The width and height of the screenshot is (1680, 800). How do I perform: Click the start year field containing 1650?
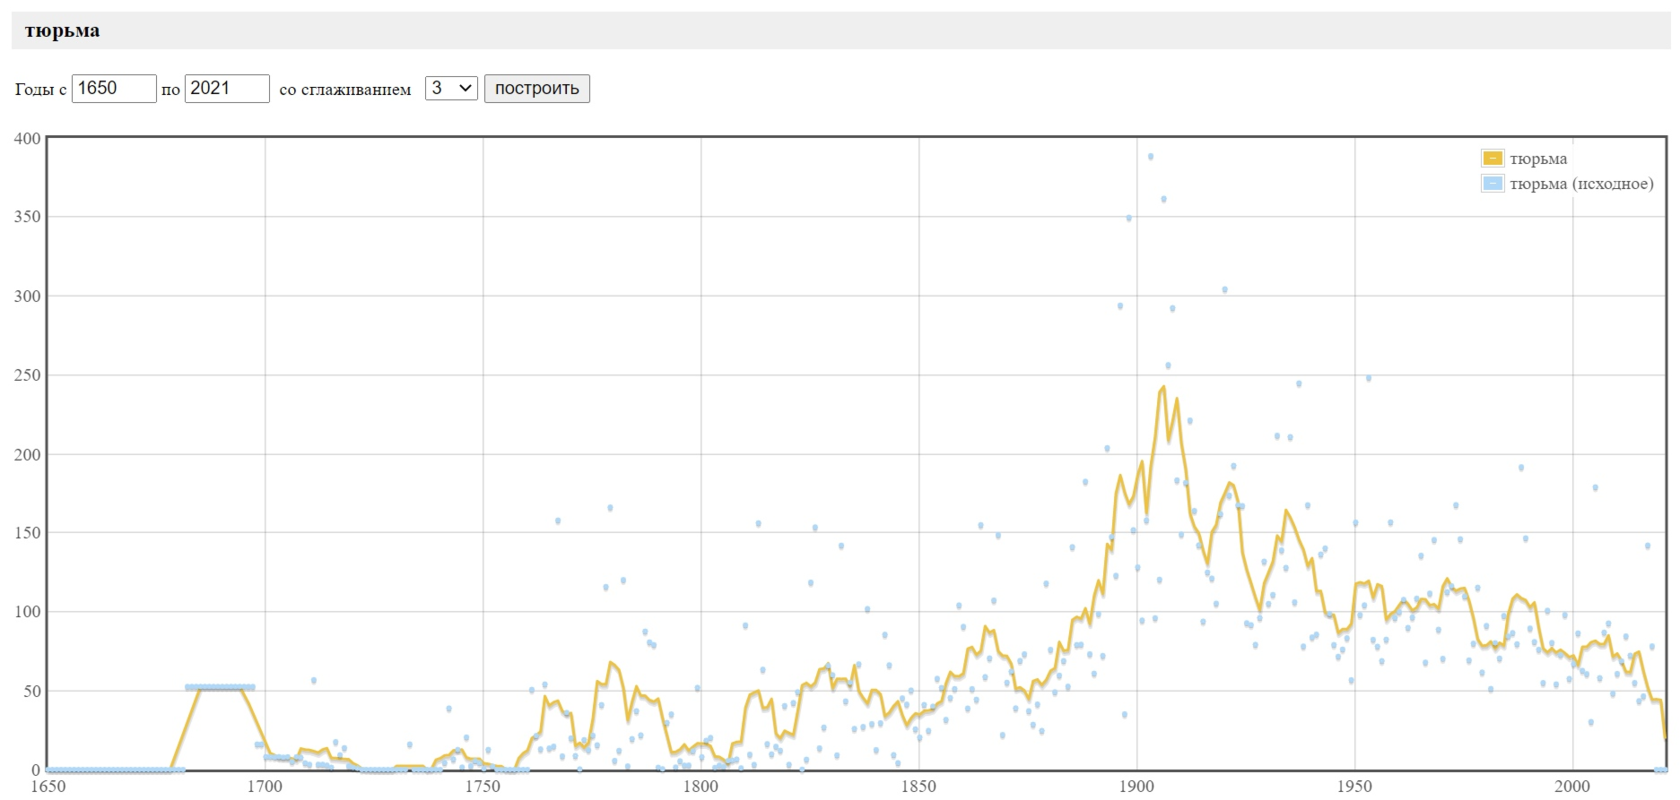(114, 88)
